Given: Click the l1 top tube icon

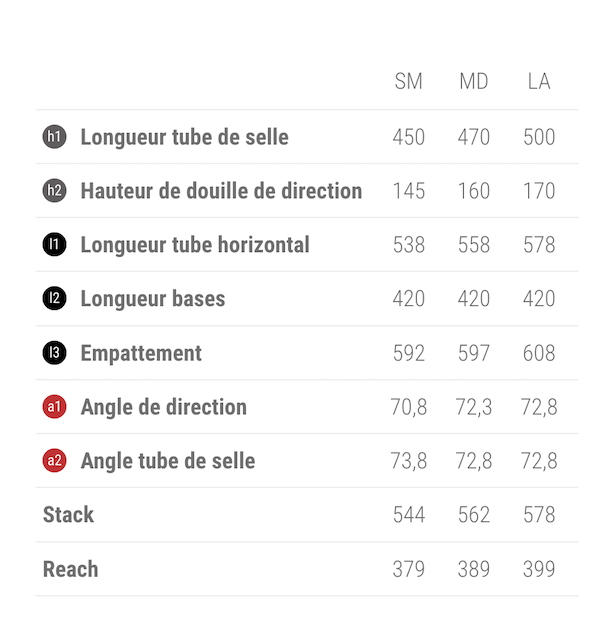Looking at the screenshot, I should (x=54, y=245).
